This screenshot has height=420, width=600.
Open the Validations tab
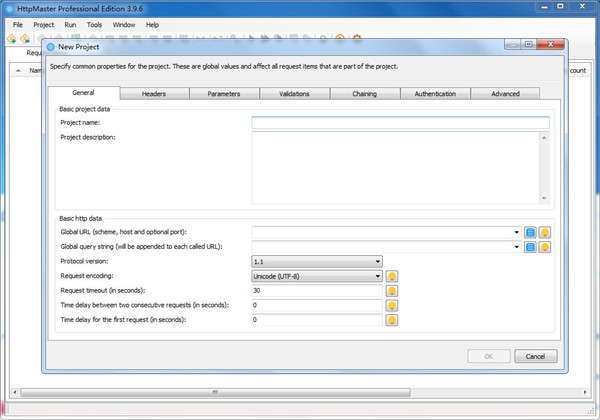pyautogui.click(x=295, y=94)
